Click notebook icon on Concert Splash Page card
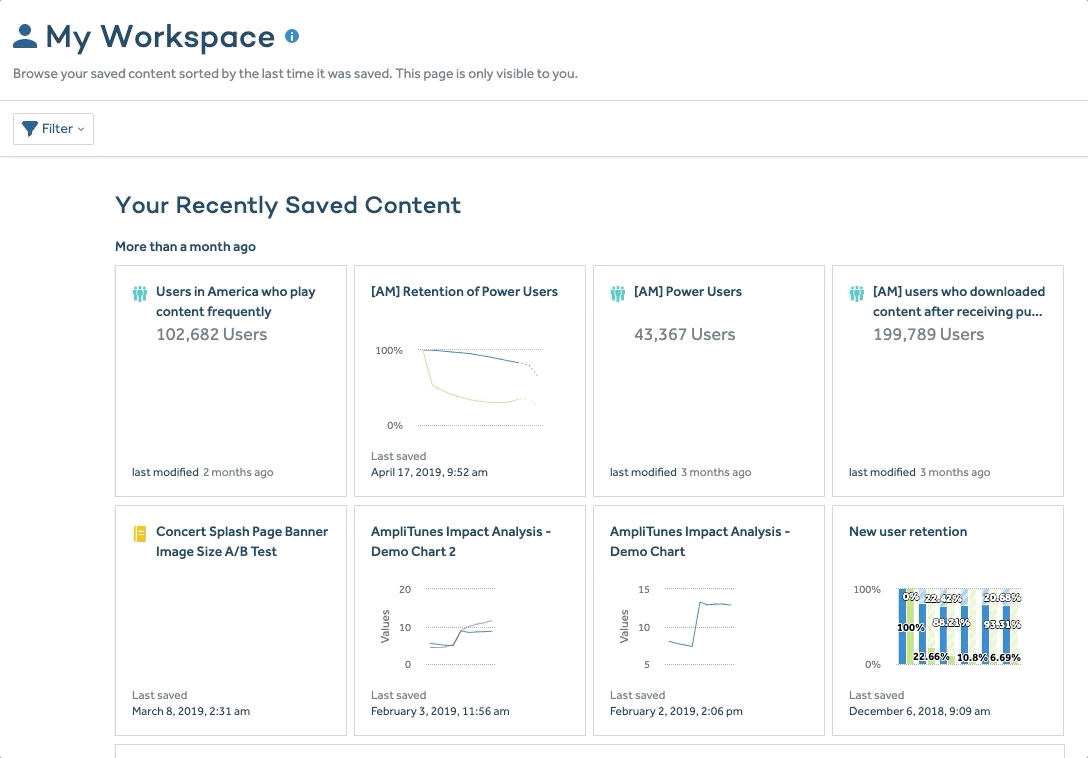 point(140,534)
